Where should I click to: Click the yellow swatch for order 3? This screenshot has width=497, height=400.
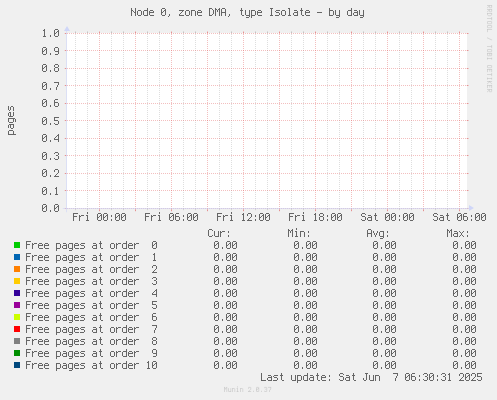(x=17, y=281)
